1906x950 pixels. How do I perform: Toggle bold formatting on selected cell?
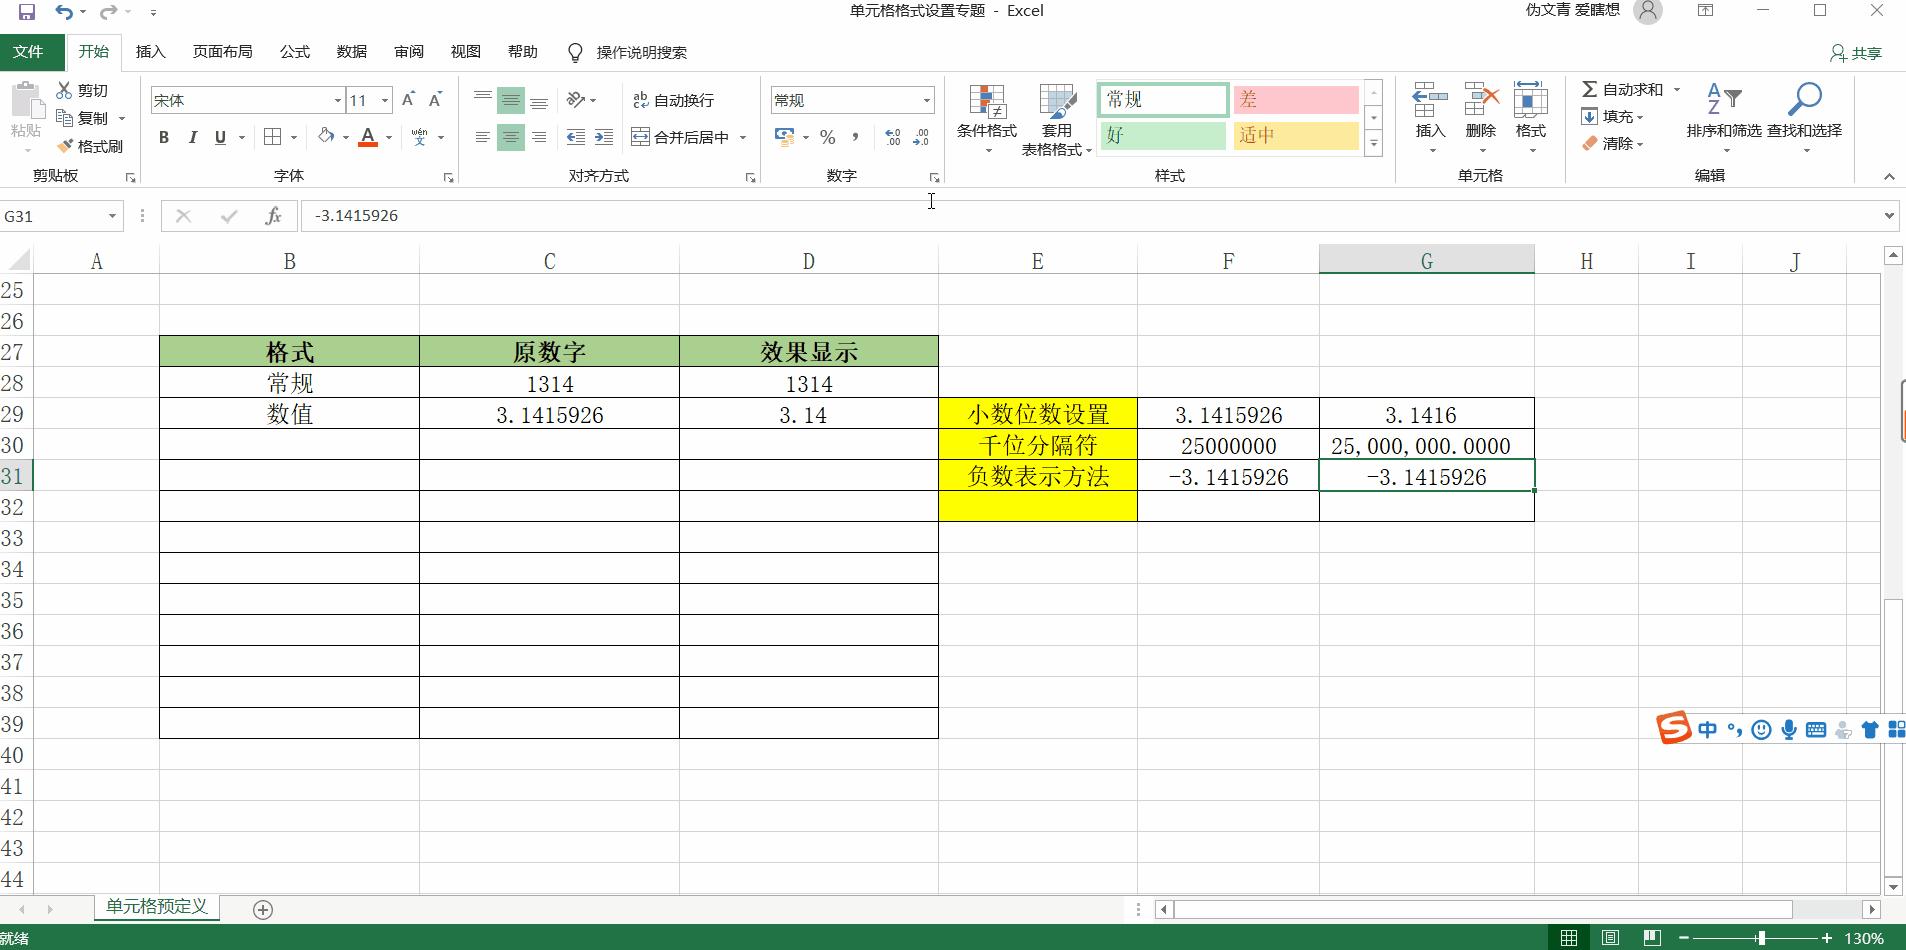(x=164, y=137)
